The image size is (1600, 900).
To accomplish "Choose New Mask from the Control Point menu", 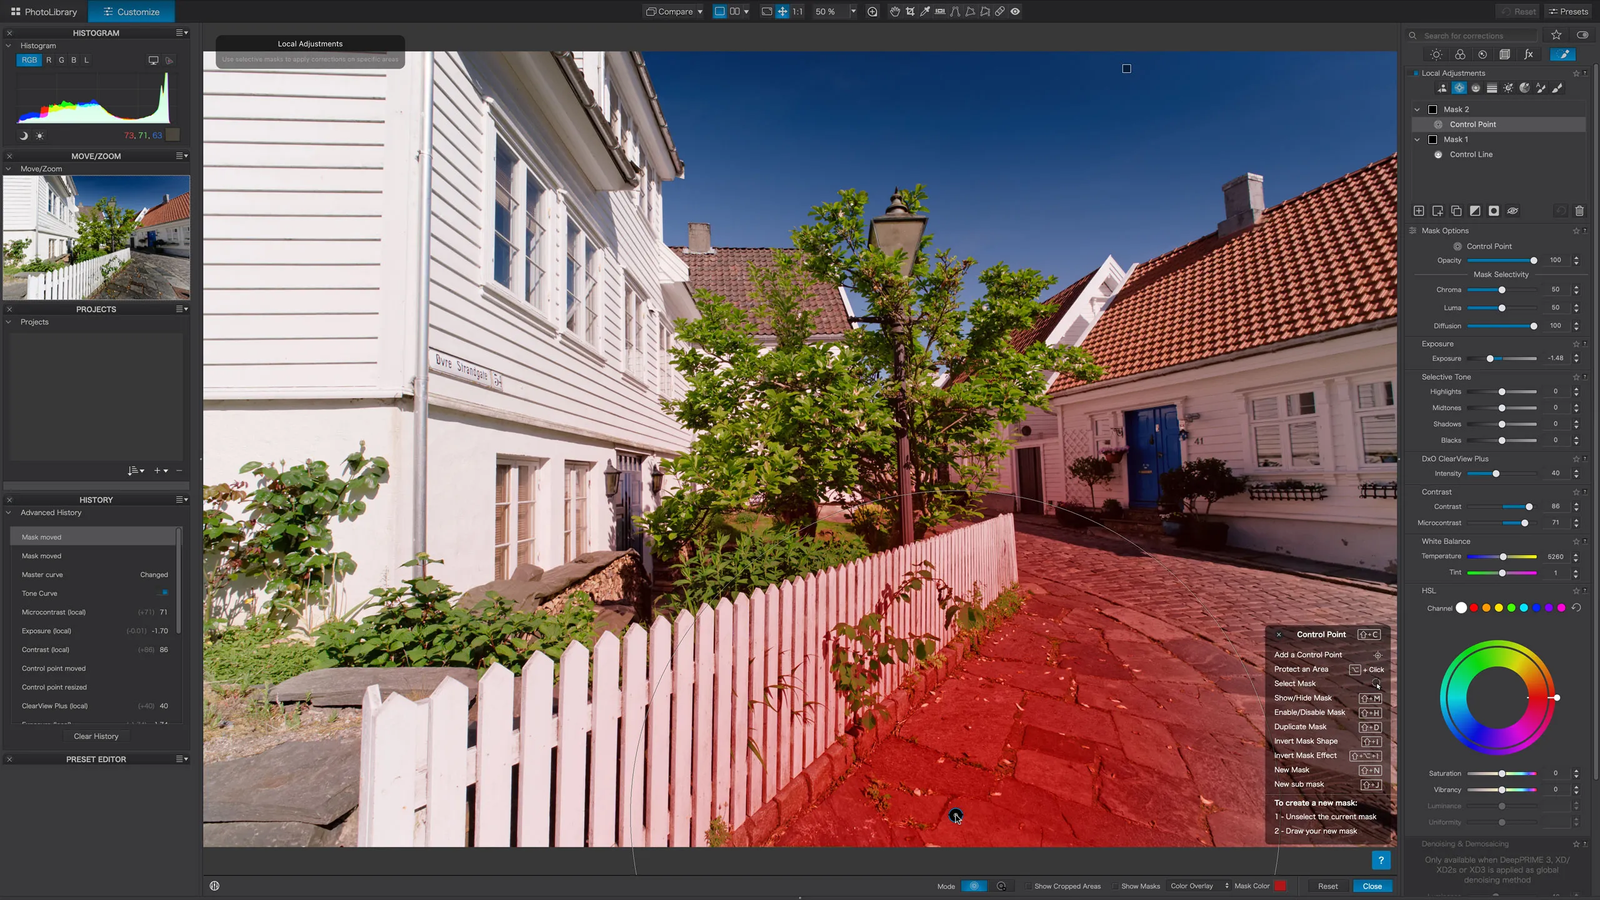I will coord(1293,770).
